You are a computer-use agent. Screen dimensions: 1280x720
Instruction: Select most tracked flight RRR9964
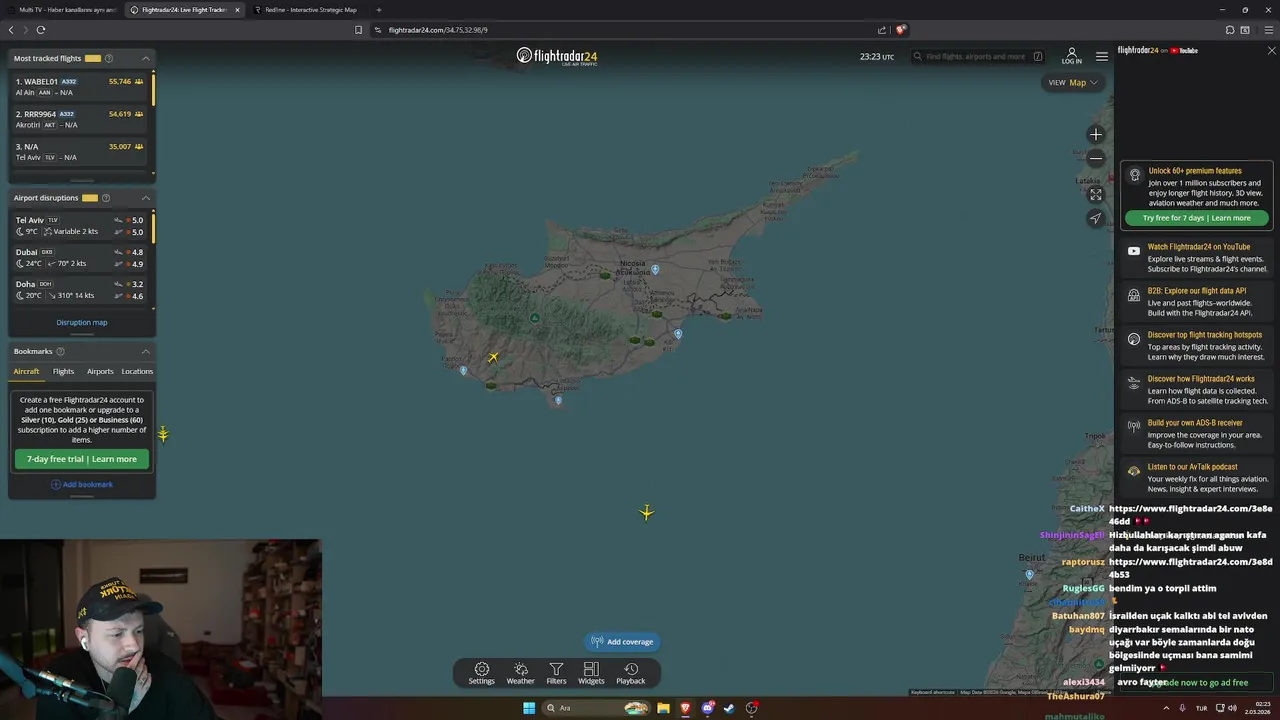(79, 119)
